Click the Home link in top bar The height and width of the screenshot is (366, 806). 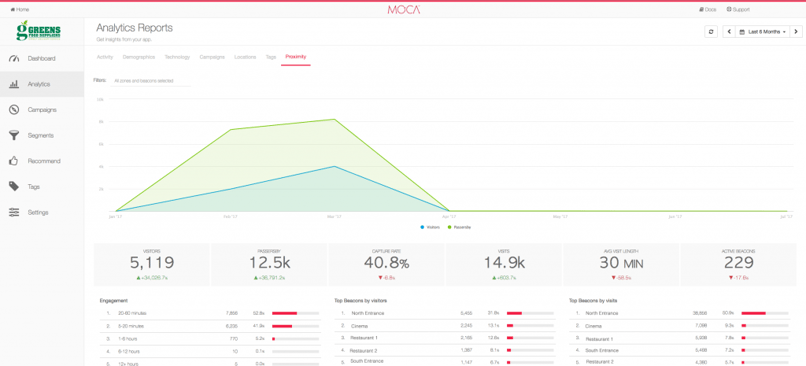20,9
